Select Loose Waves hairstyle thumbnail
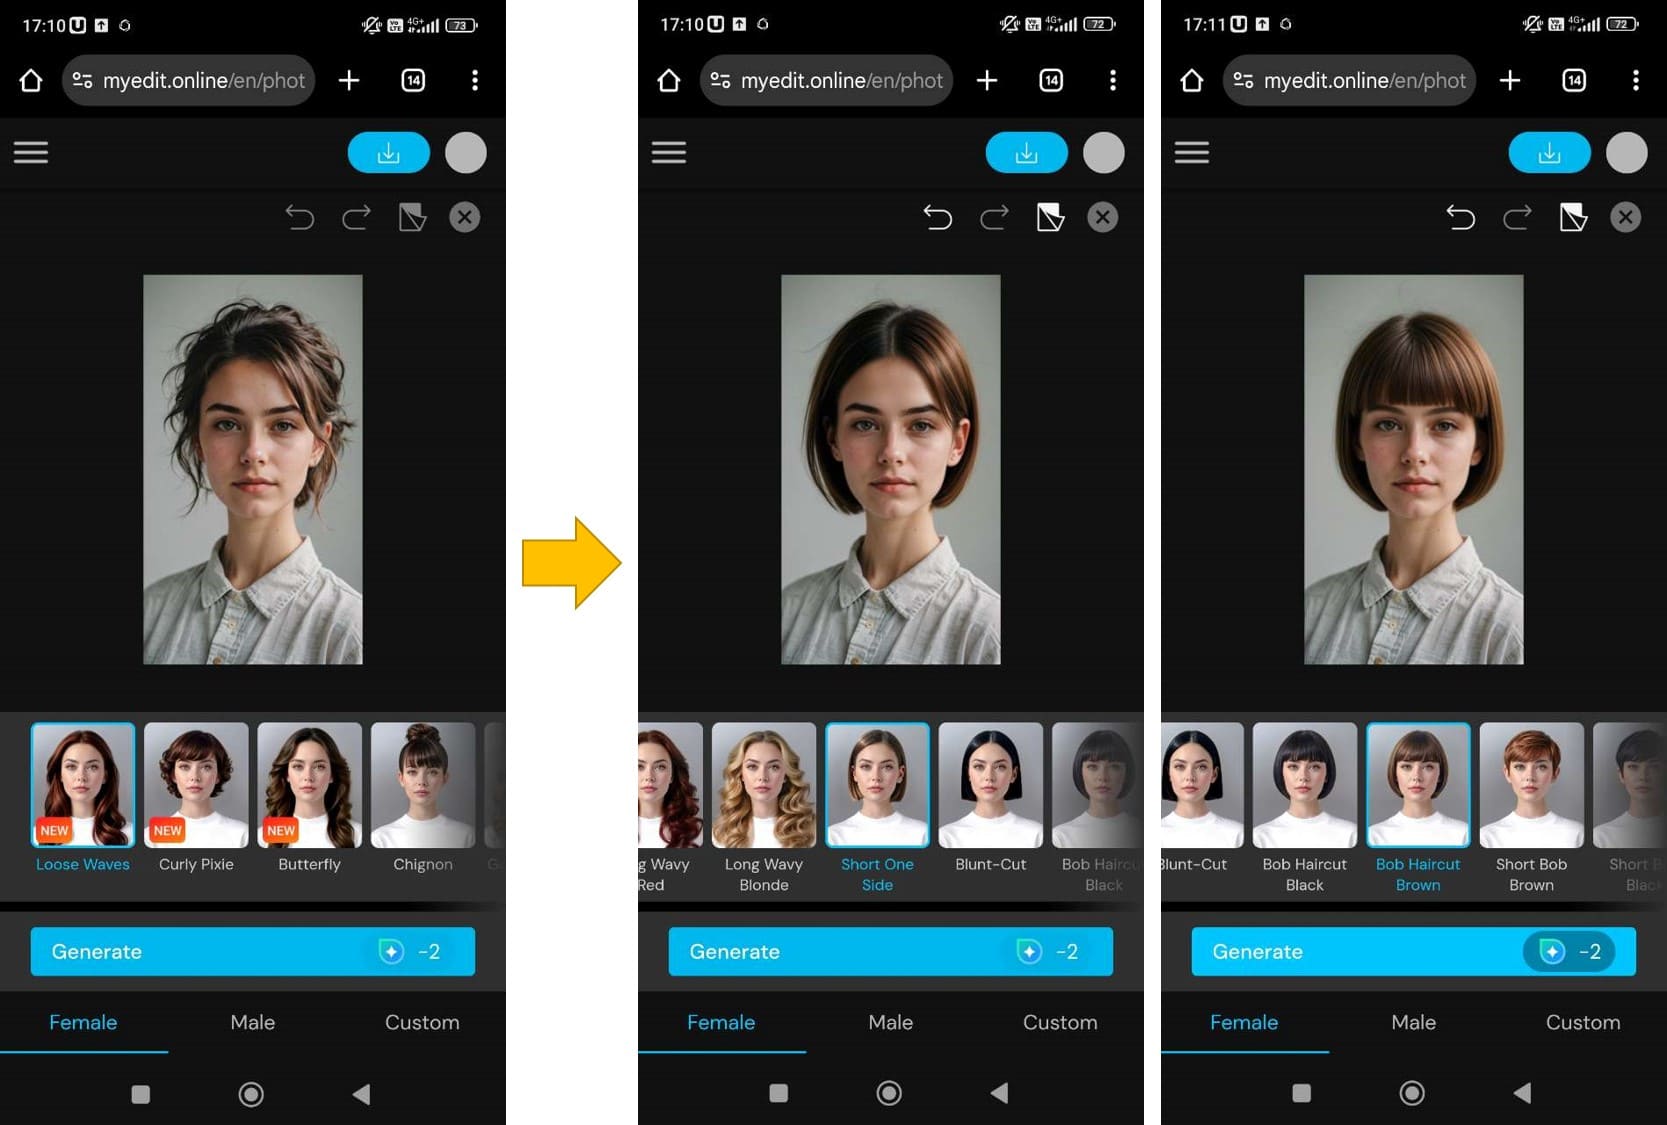Screen dimensions: 1667x1125 pos(83,785)
